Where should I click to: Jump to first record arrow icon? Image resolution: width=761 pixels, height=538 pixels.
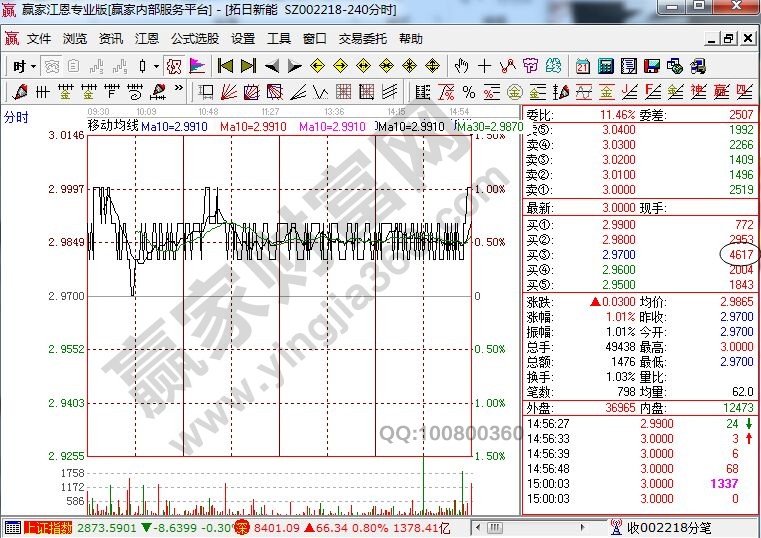click(225, 66)
